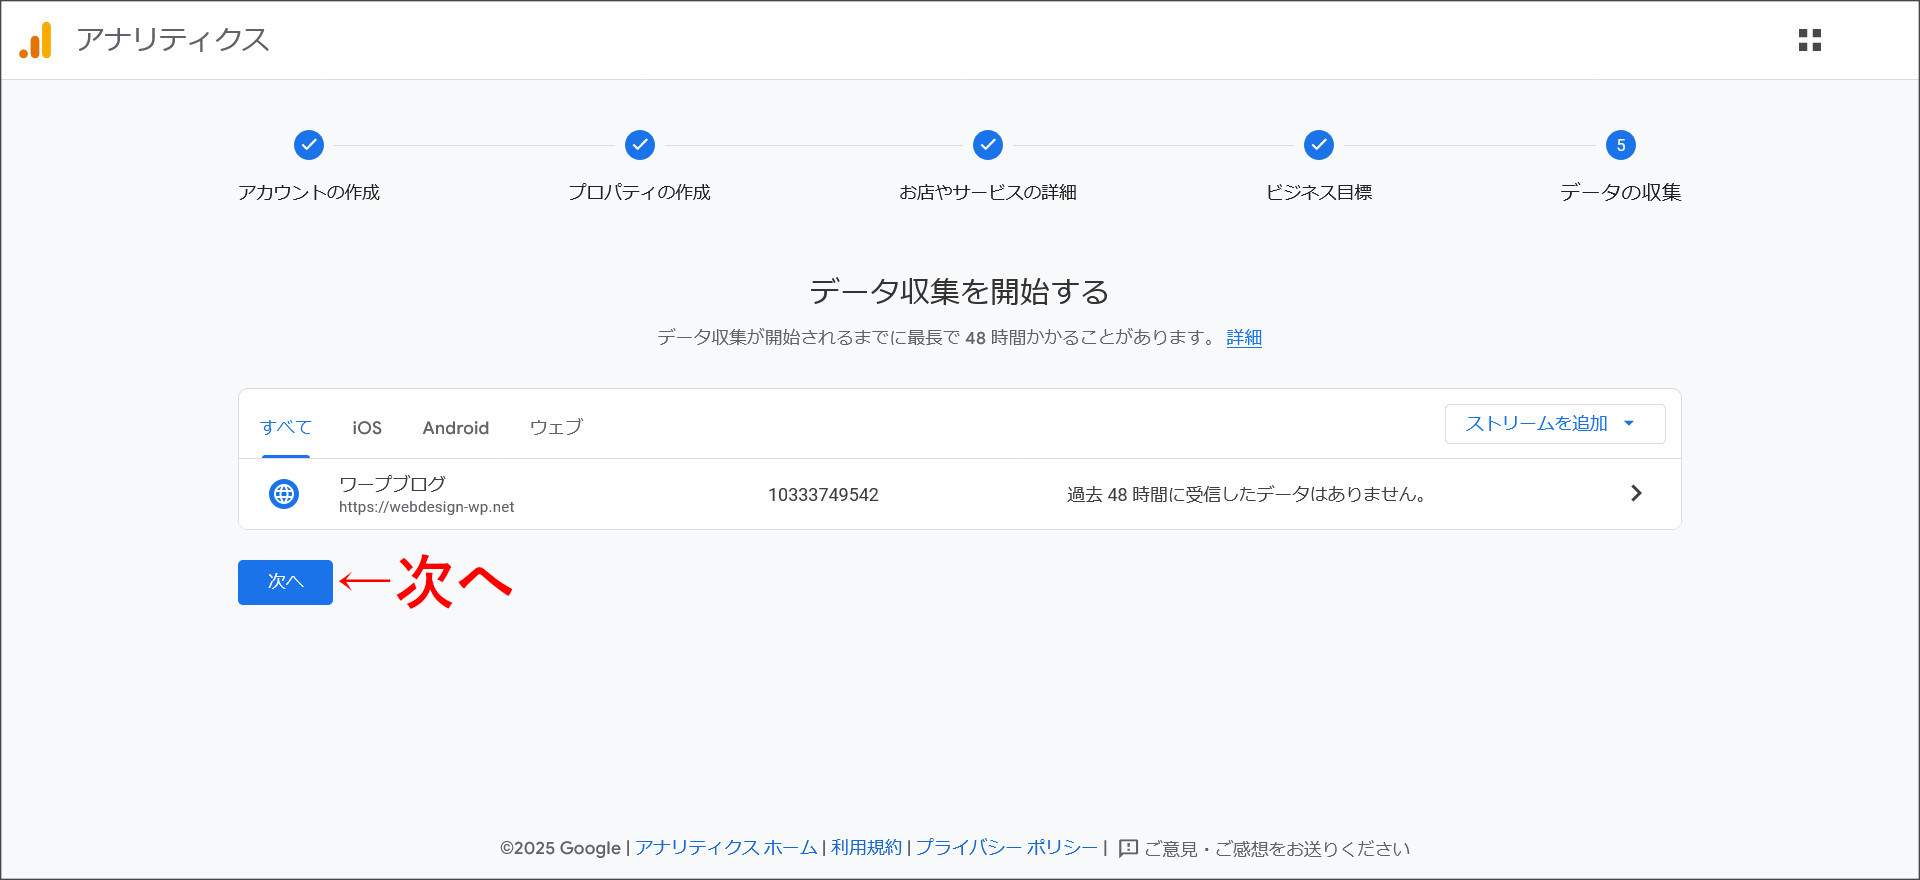Click the データ収集を開始する heading
This screenshot has height=880, width=1920.
(960, 292)
